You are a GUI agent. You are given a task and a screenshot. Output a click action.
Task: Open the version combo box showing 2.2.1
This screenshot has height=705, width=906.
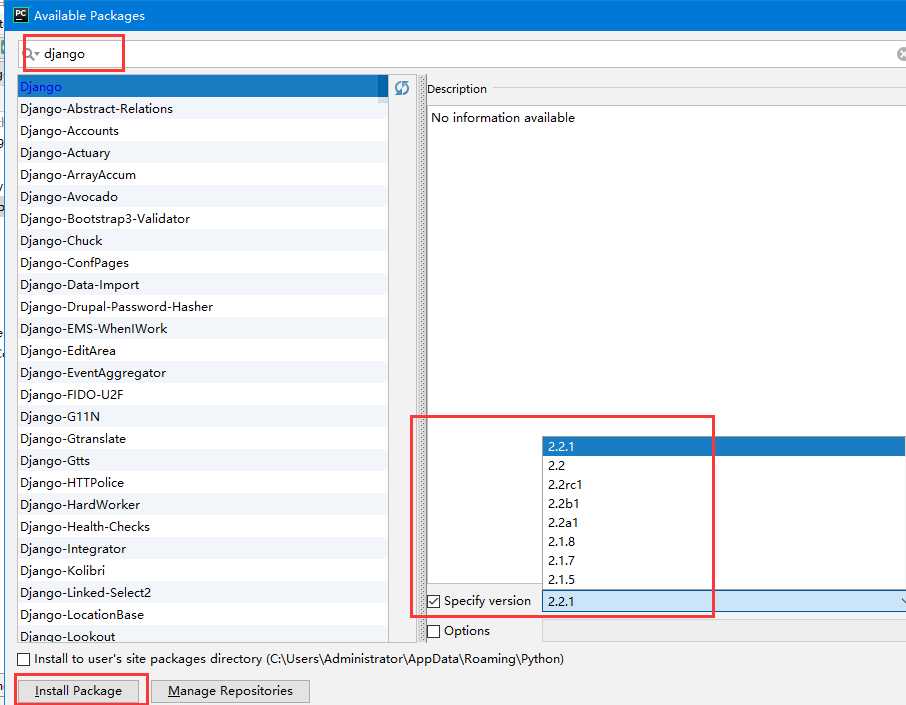tap(724, 601)
